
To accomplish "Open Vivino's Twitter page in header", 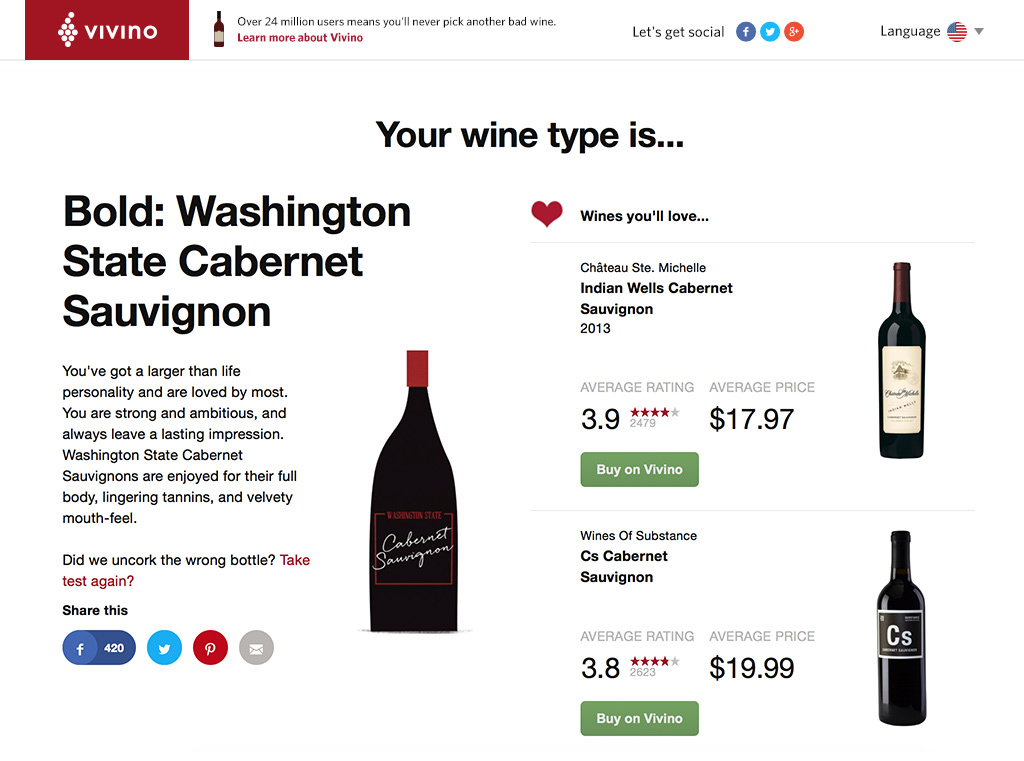I will 770,31.
